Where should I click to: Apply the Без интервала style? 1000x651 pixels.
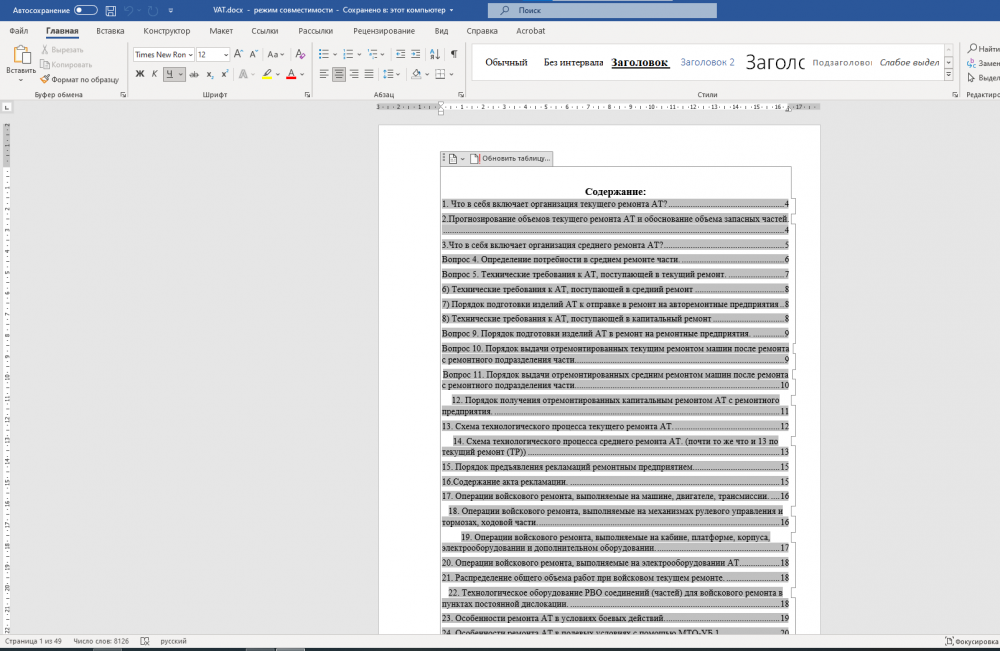573,62
